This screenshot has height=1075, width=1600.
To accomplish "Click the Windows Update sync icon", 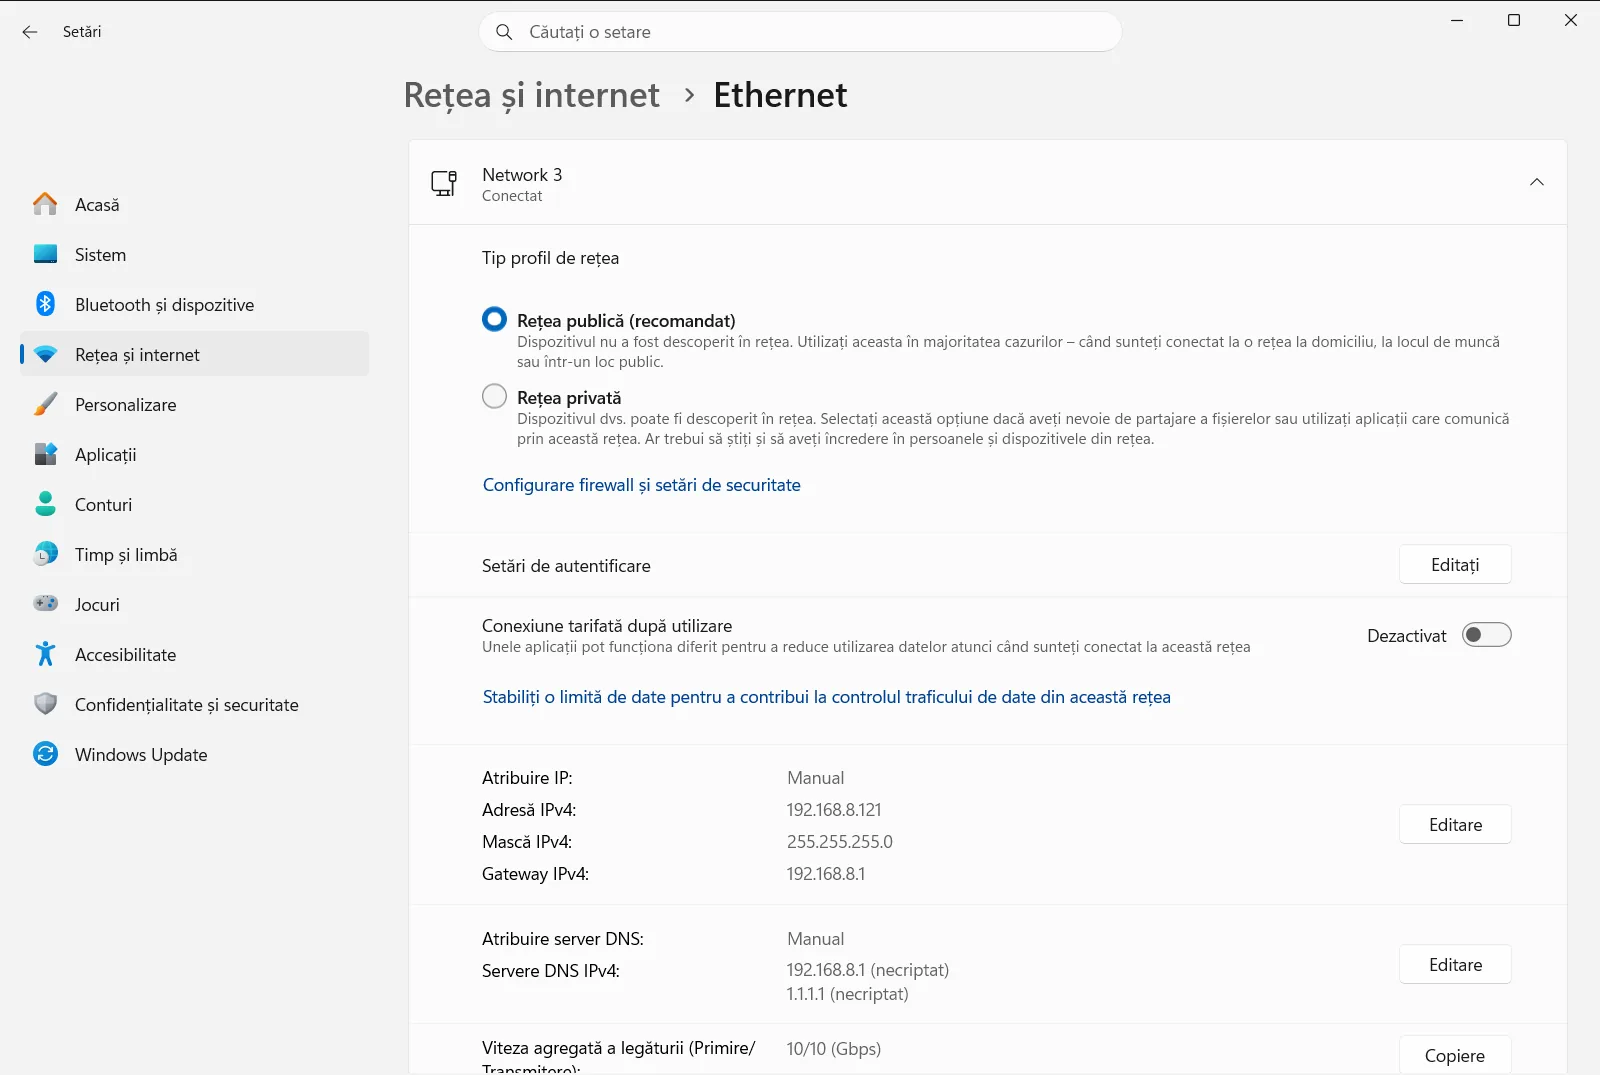I will tap(45, 754).
